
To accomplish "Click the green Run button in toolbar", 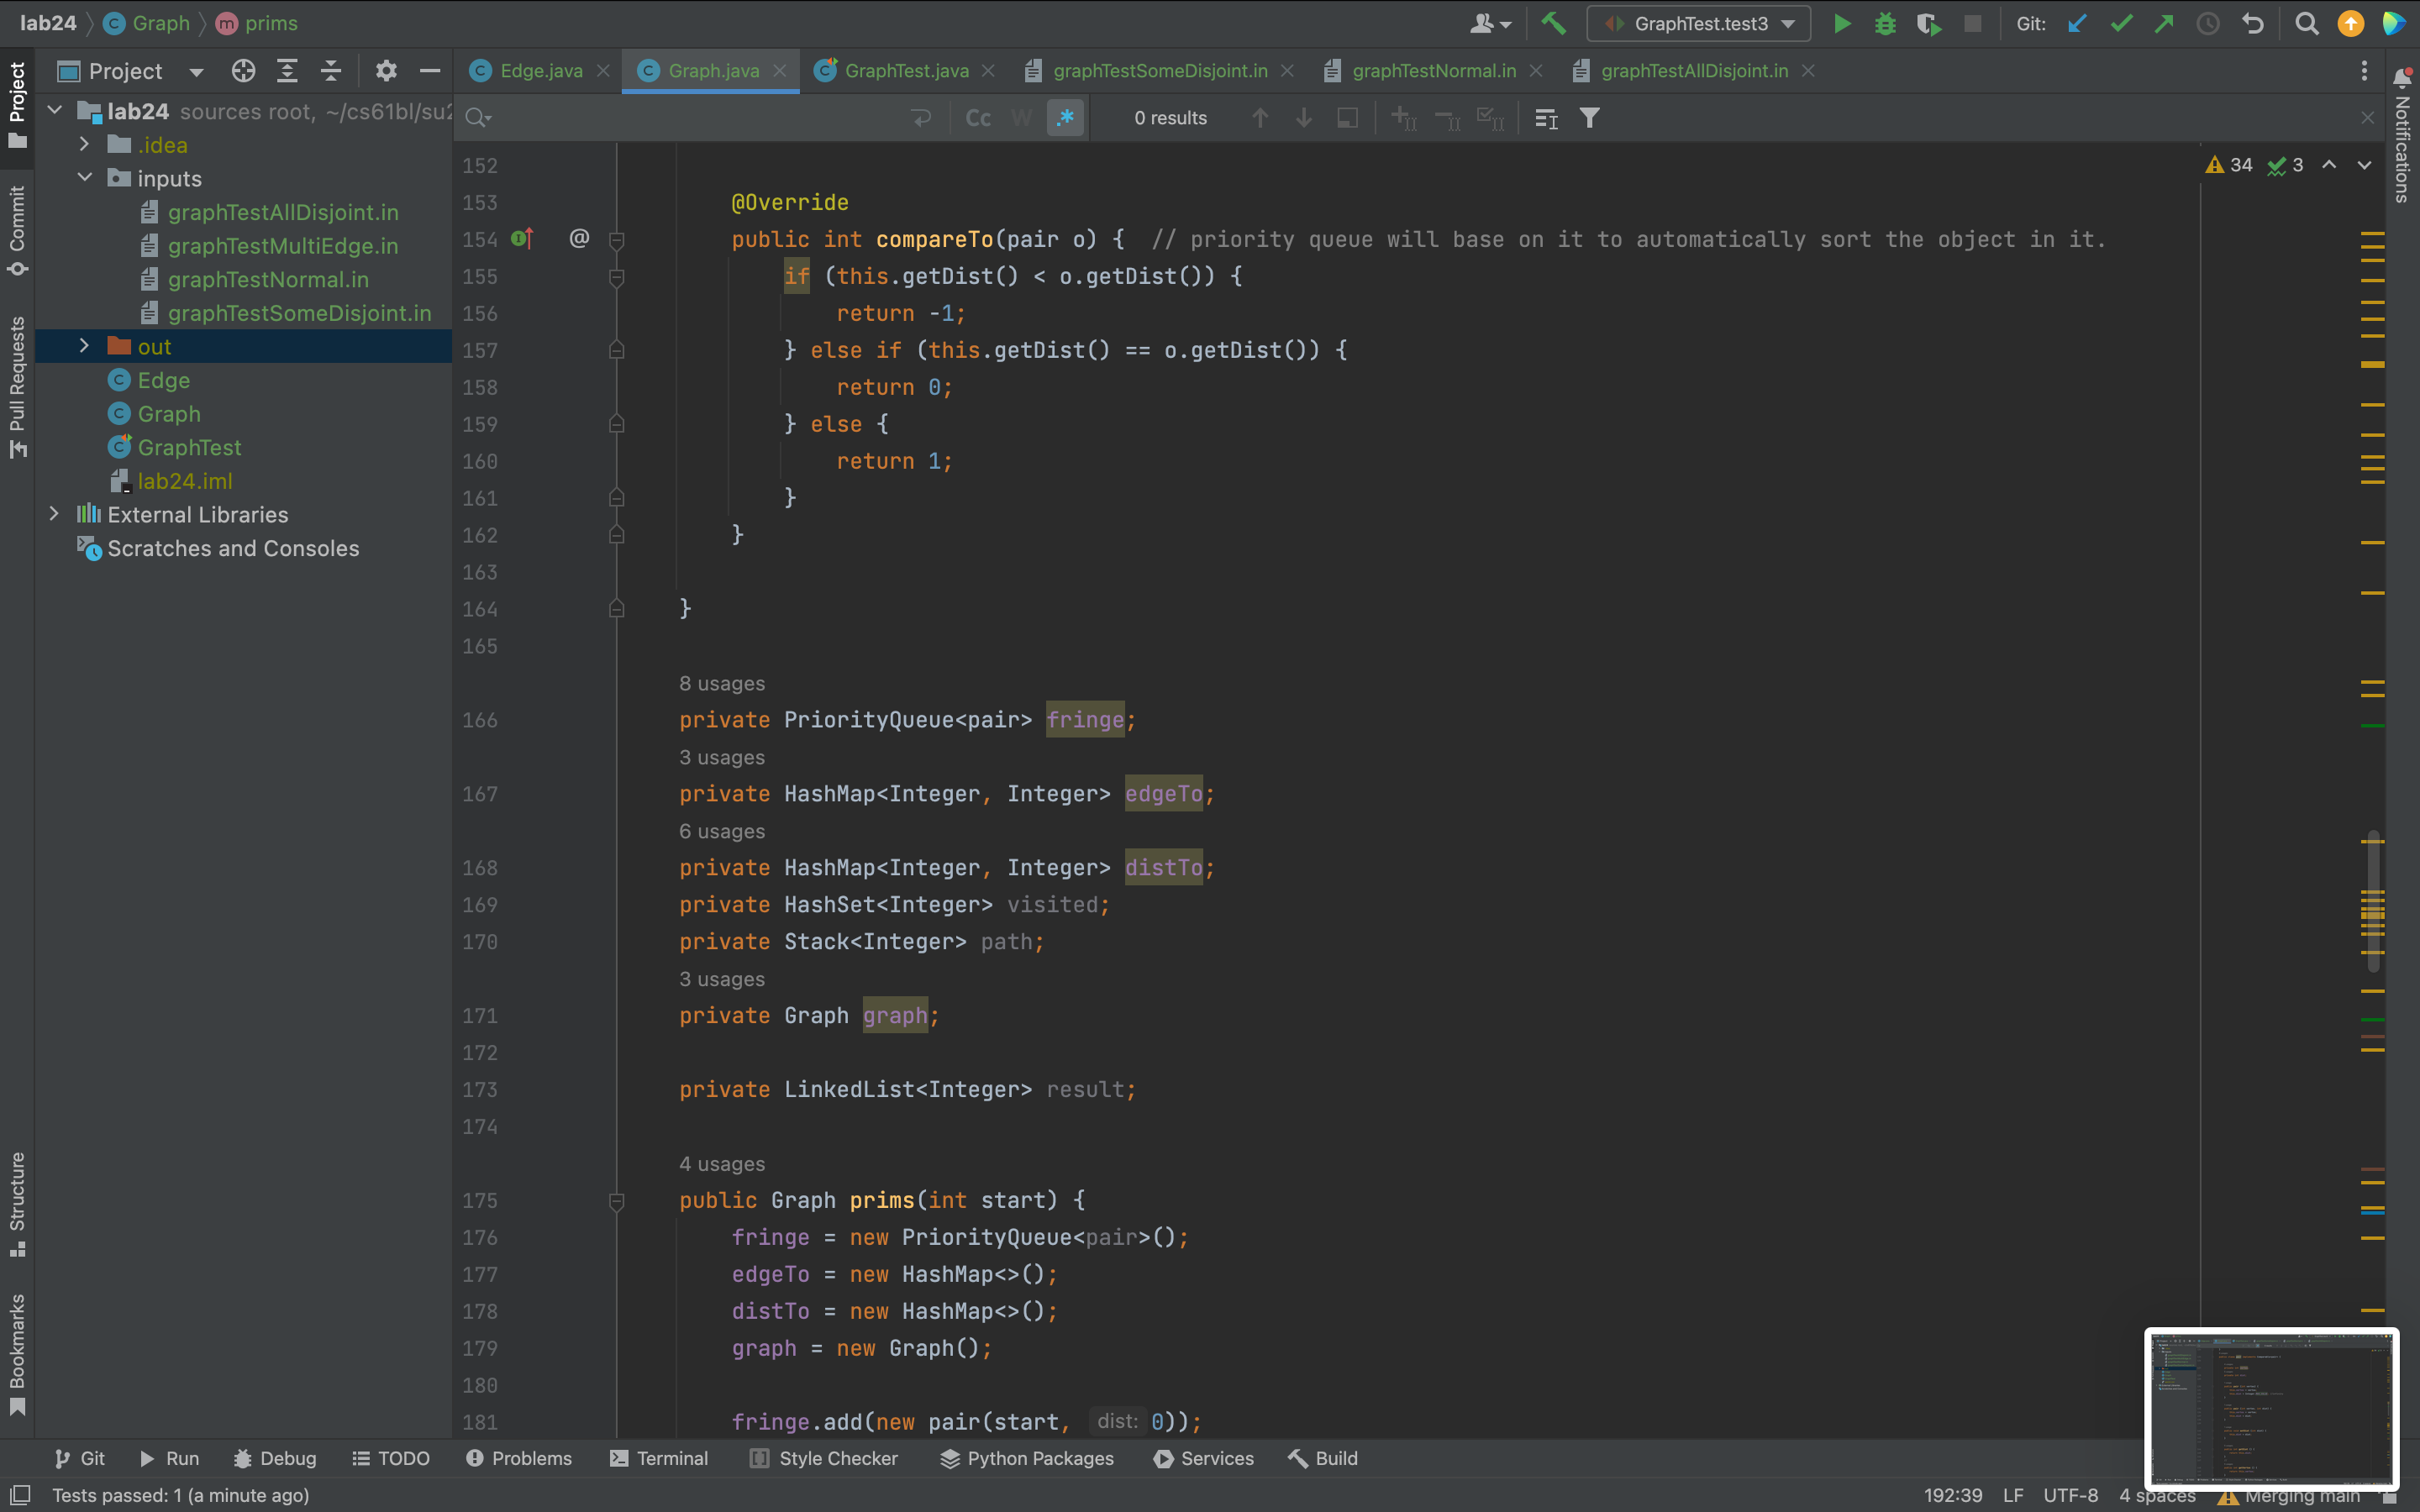I will tap(1841, 24).
